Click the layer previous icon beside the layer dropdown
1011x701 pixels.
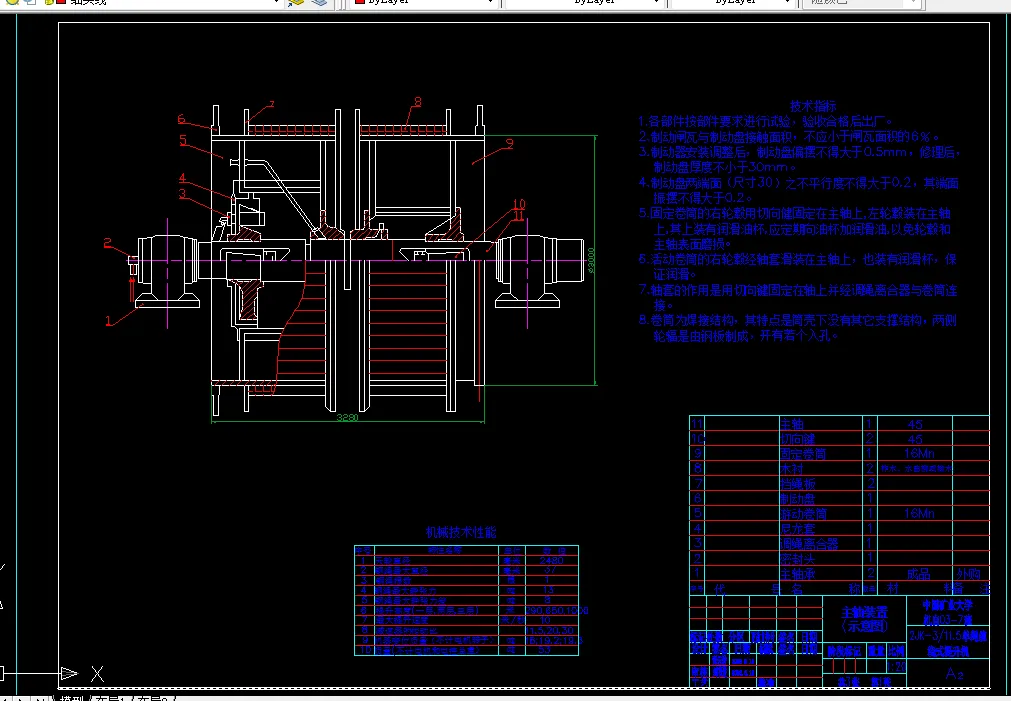(296, 2)
